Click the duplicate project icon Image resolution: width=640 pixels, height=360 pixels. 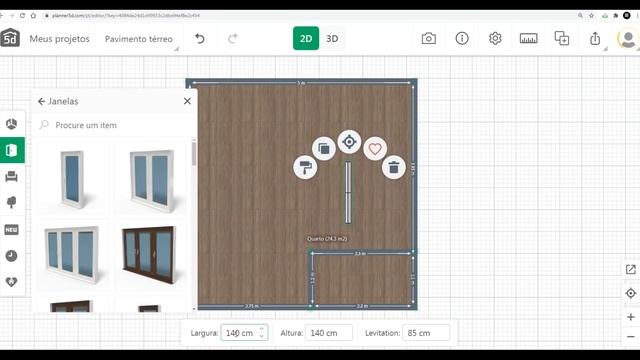562,38
